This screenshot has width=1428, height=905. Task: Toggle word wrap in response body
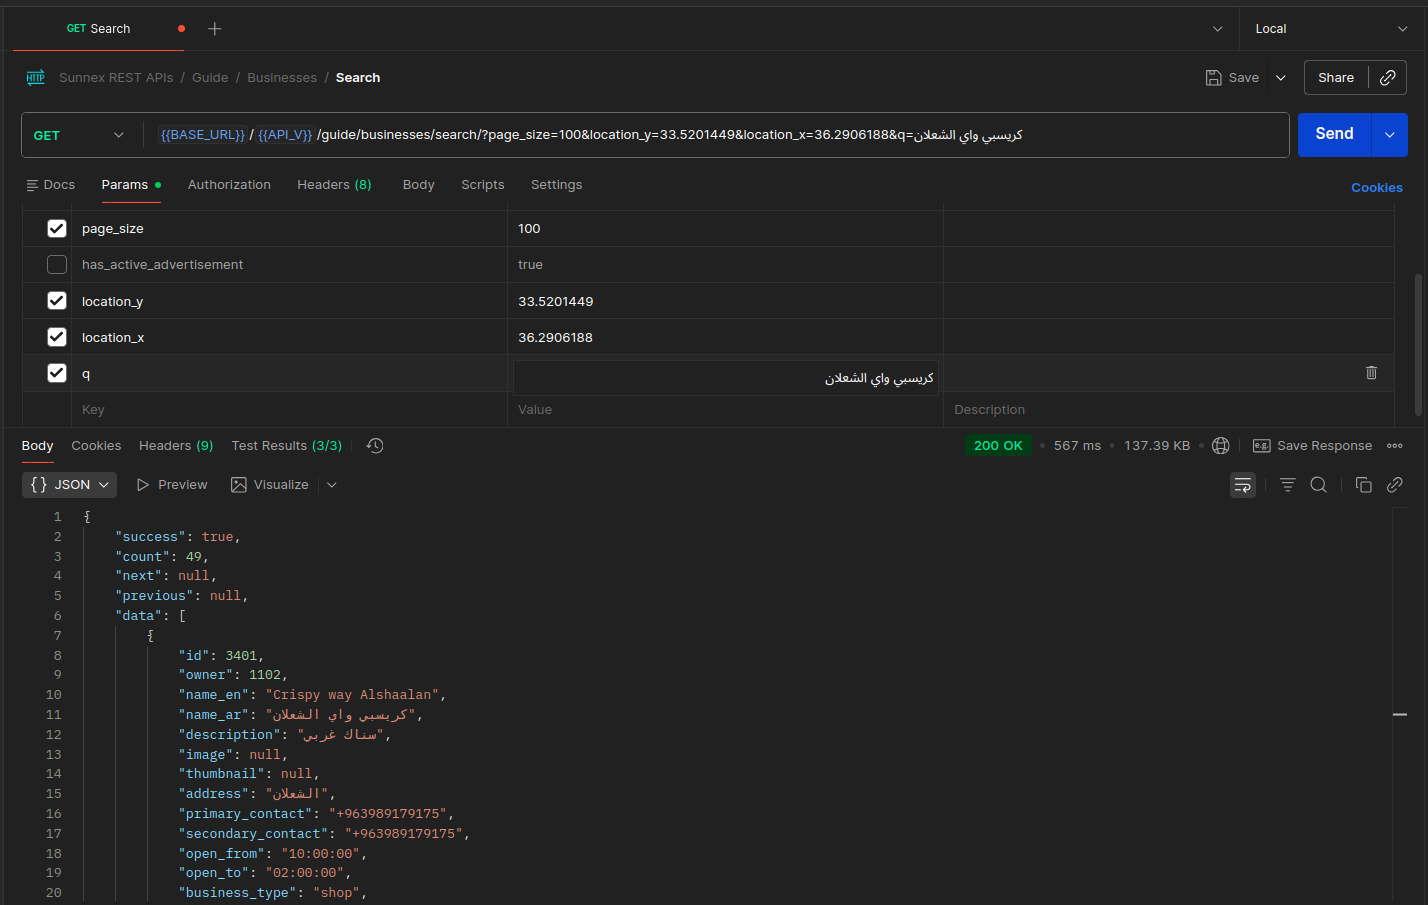click(1242, 485)
